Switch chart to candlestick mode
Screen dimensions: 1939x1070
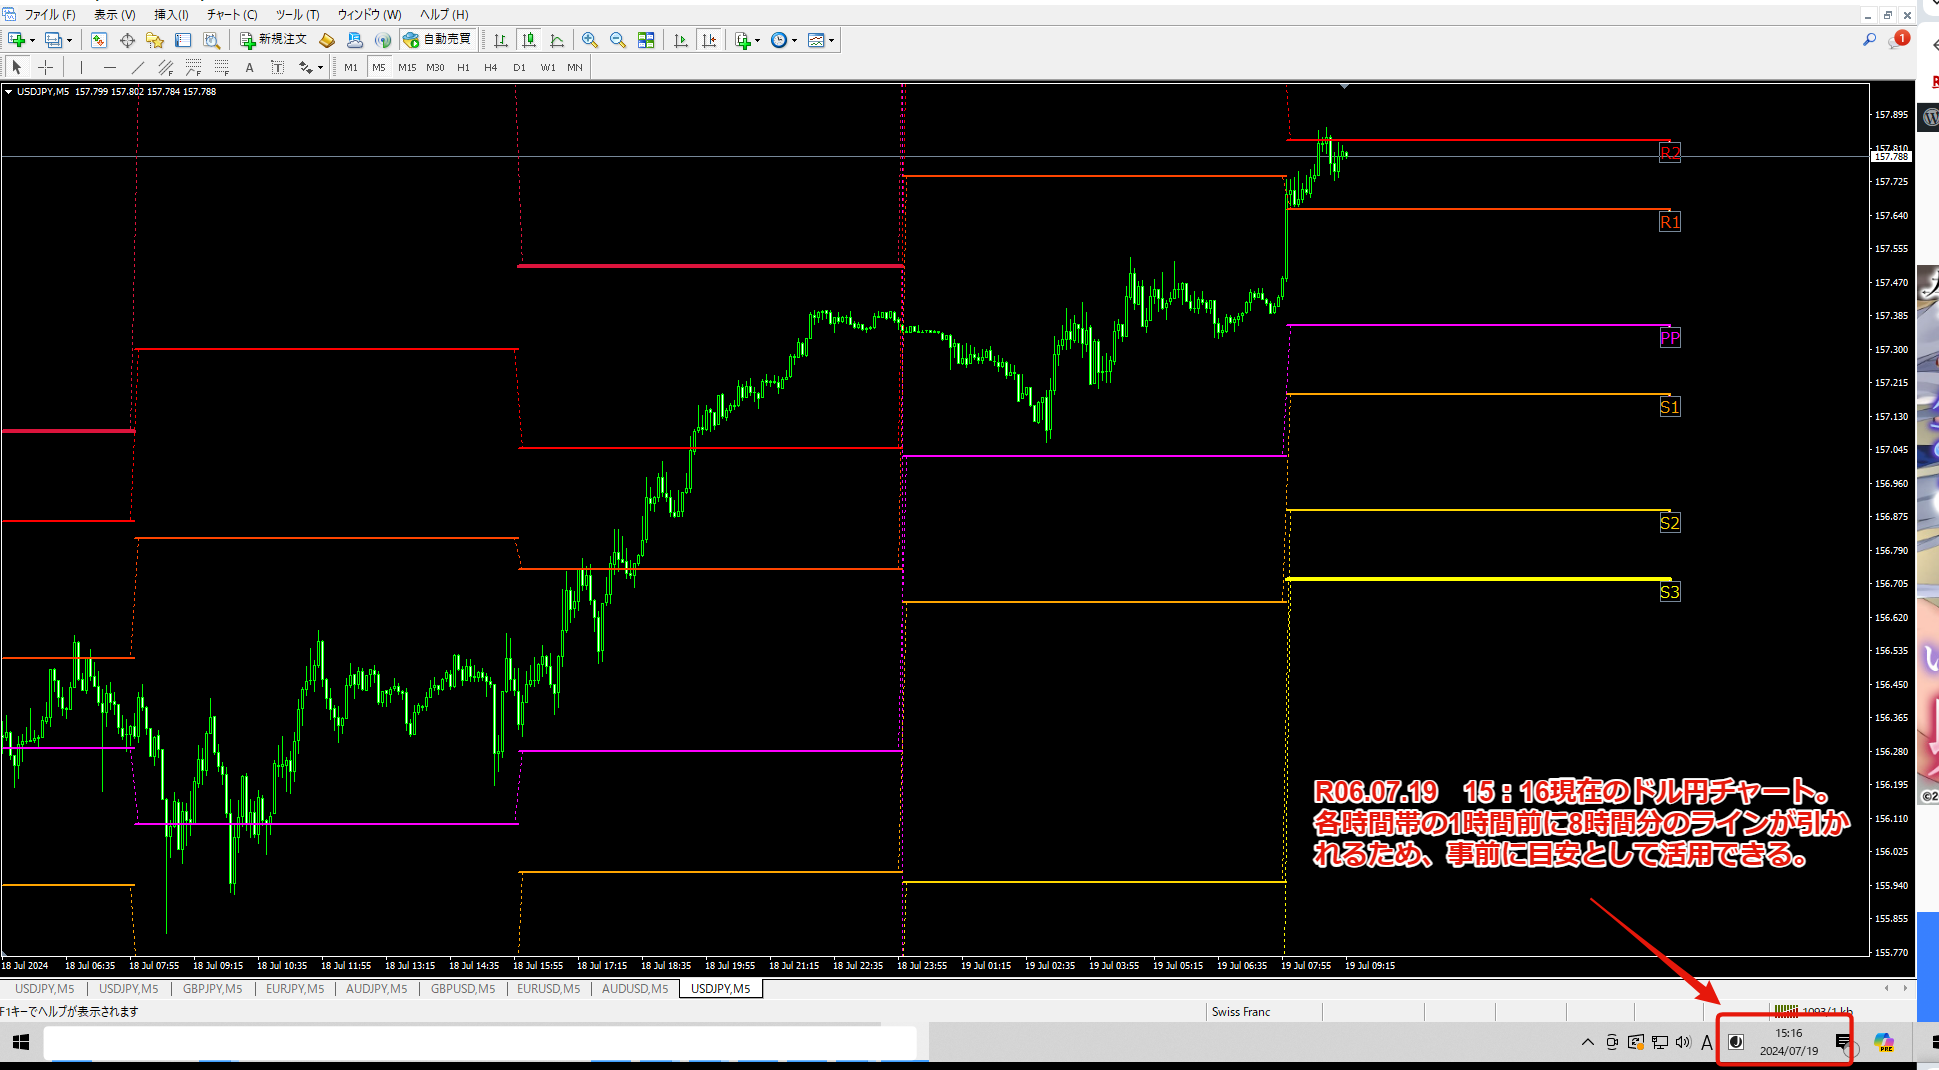pyautogui.click(x=529, y=40)
